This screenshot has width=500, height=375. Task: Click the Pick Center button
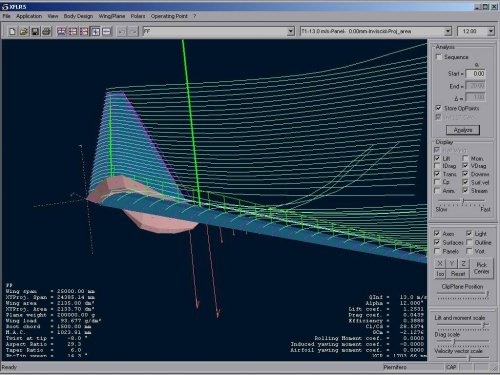point(481,268)
